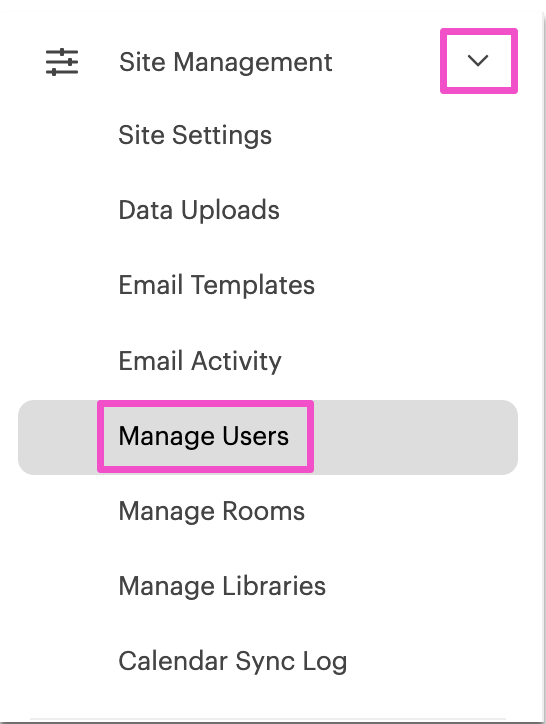The width and height of the screenshot is (546, 724).
Task: Choose the Email Activity sidebar entry
Action: [200, 361]
